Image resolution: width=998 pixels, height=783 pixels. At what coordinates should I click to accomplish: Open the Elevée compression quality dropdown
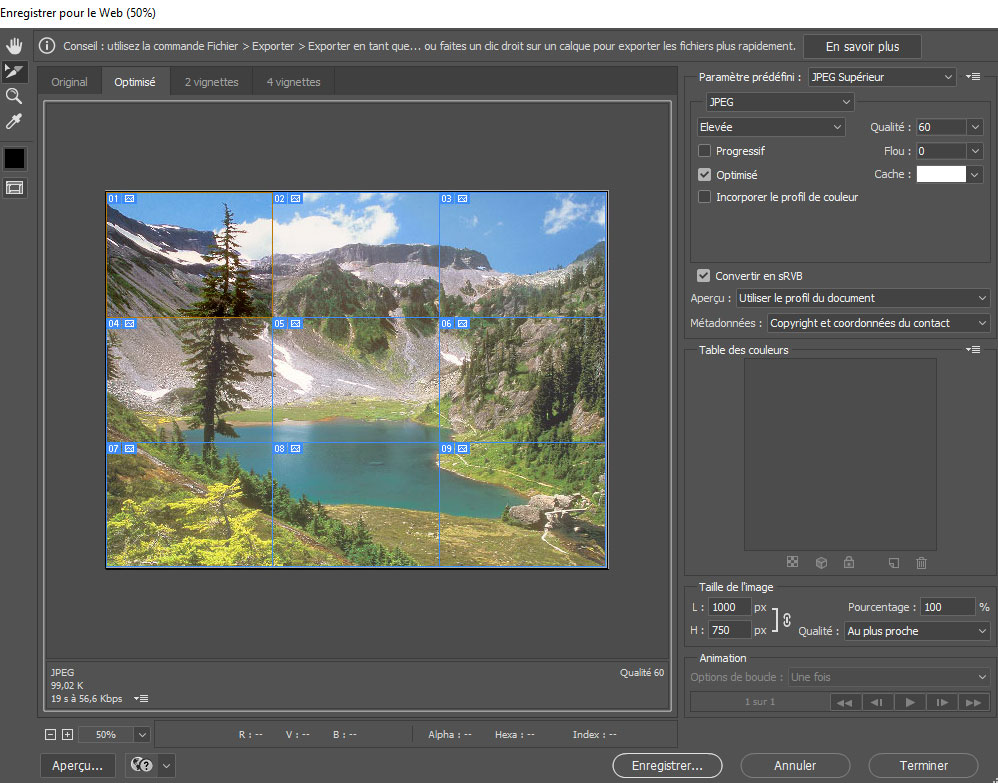(x=771, y=127)
